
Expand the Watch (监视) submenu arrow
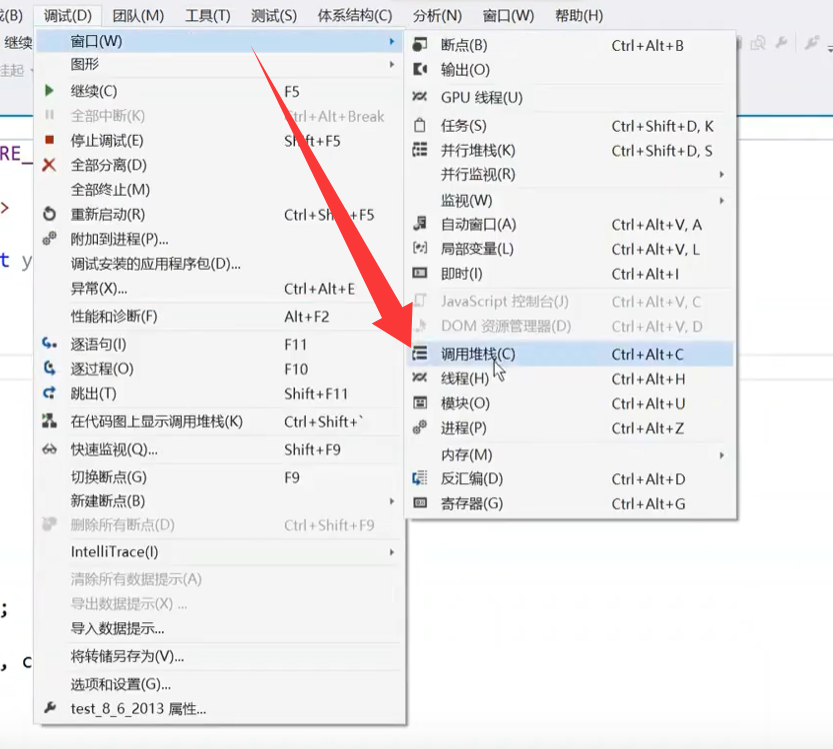(x=725, y=200)
